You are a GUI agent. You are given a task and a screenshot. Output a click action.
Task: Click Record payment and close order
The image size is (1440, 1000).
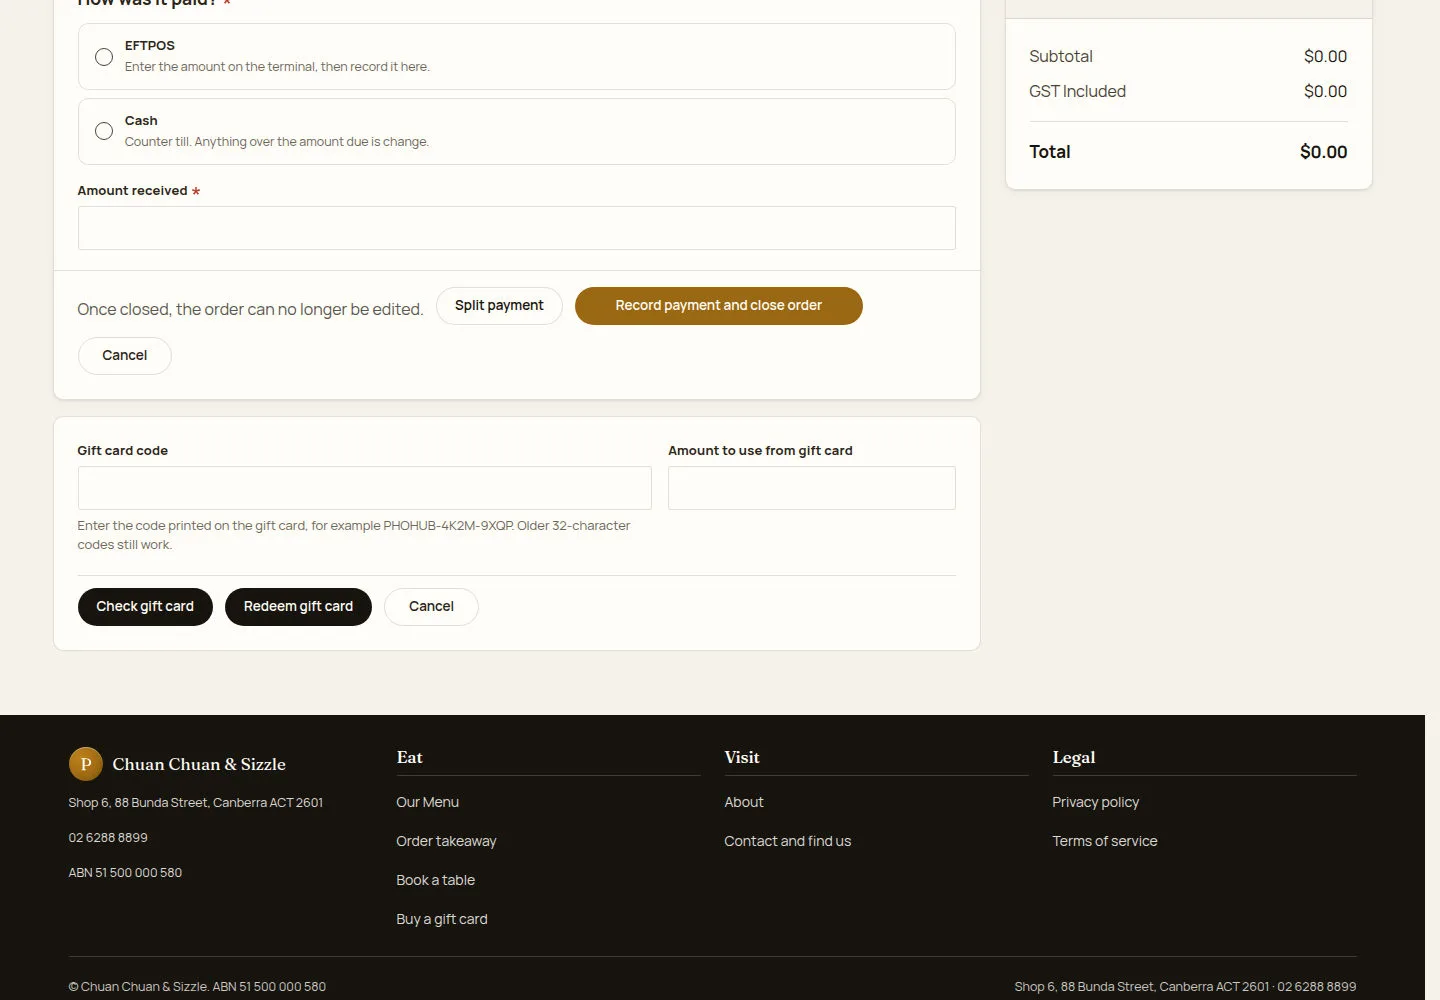click(719, 306)
